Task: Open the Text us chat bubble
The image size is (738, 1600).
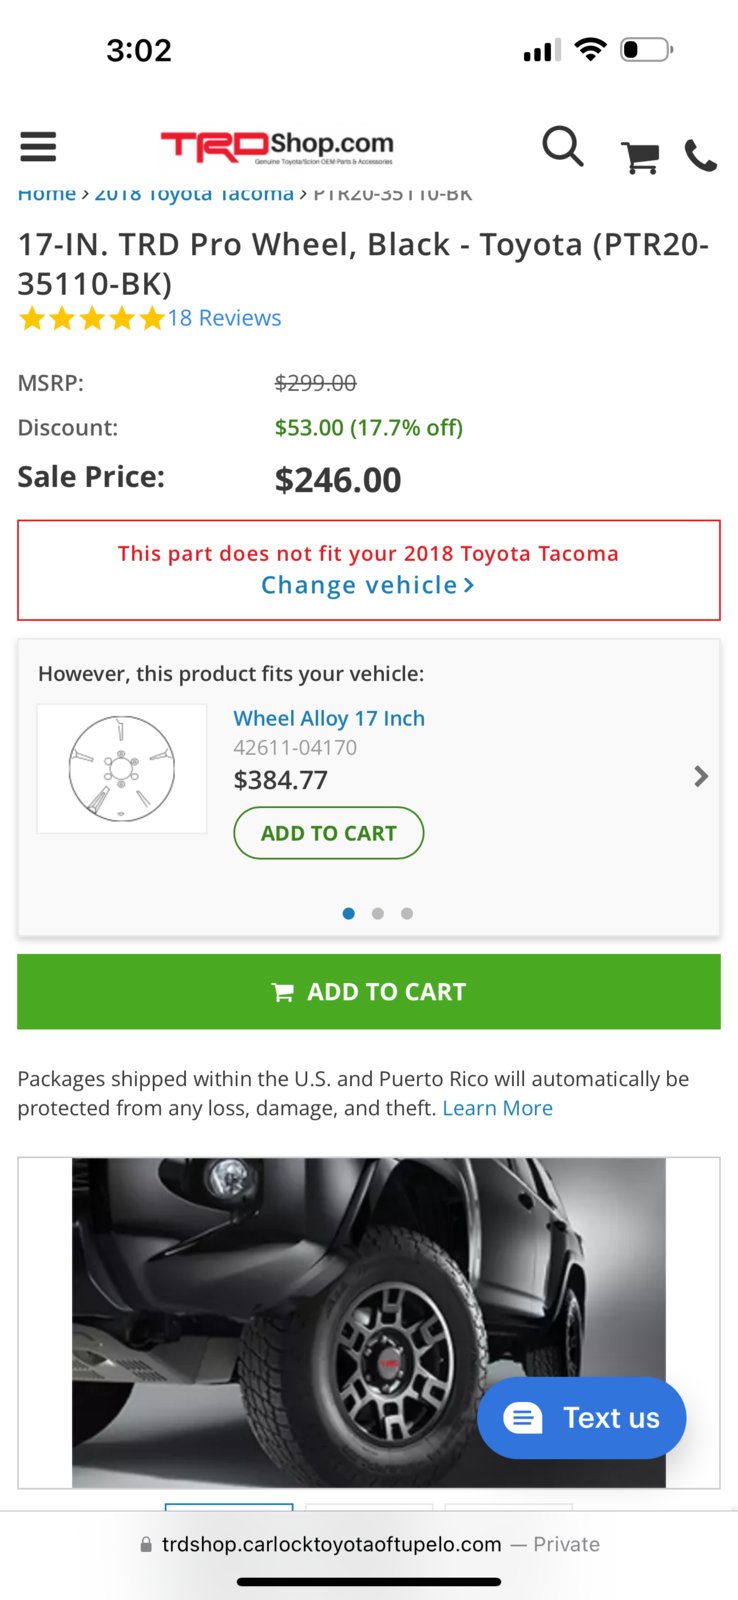Action: click(x=581, y=1417)
